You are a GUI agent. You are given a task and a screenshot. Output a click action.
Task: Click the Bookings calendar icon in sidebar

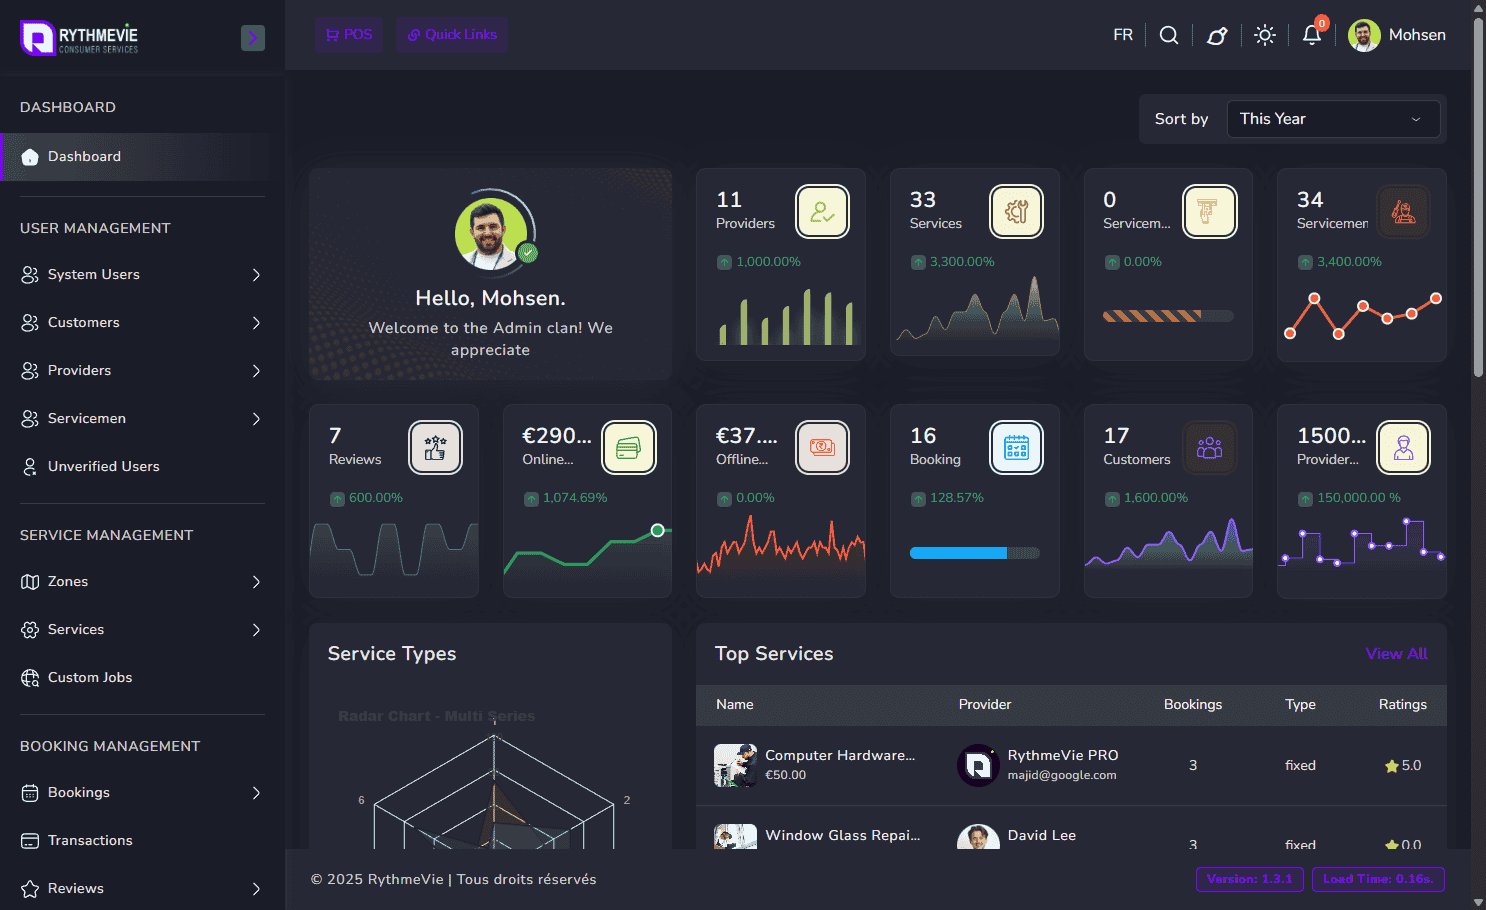click(x=30, y=793)
